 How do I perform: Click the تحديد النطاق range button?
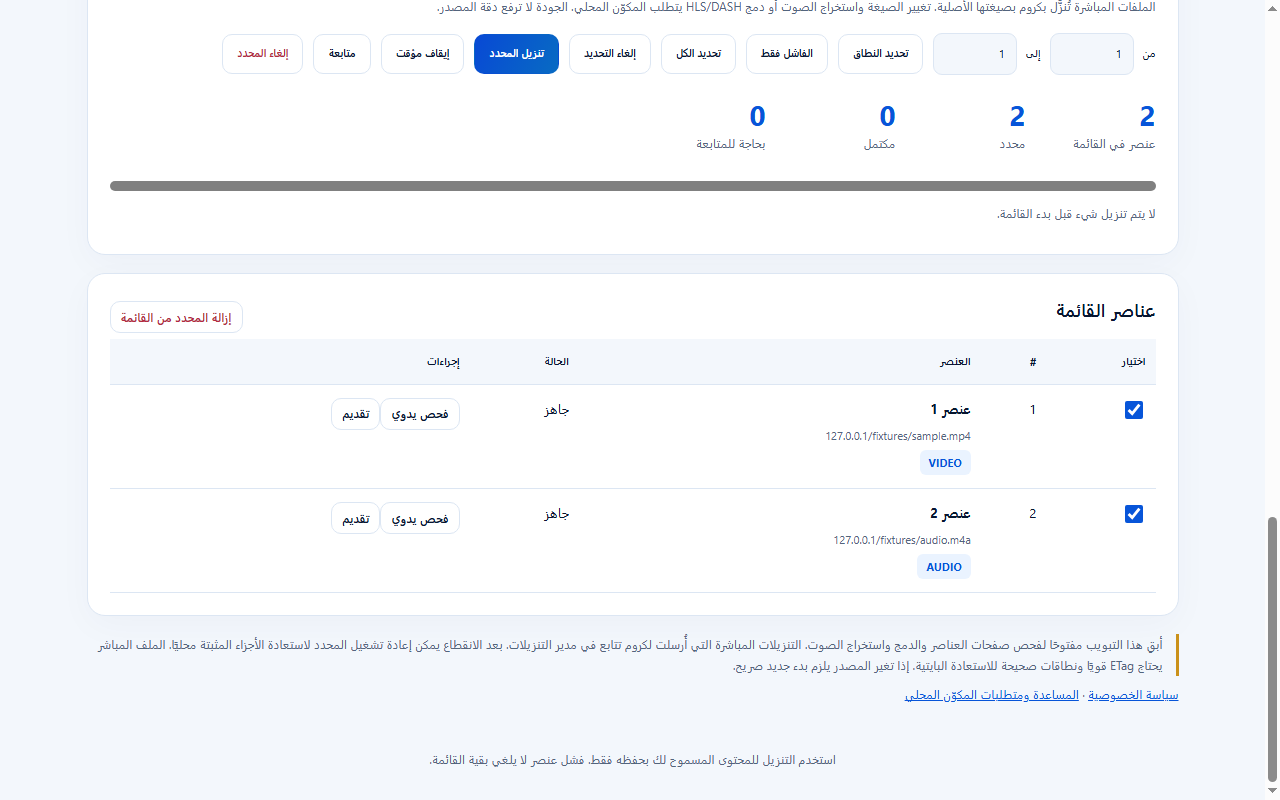(x=881, y=54)
